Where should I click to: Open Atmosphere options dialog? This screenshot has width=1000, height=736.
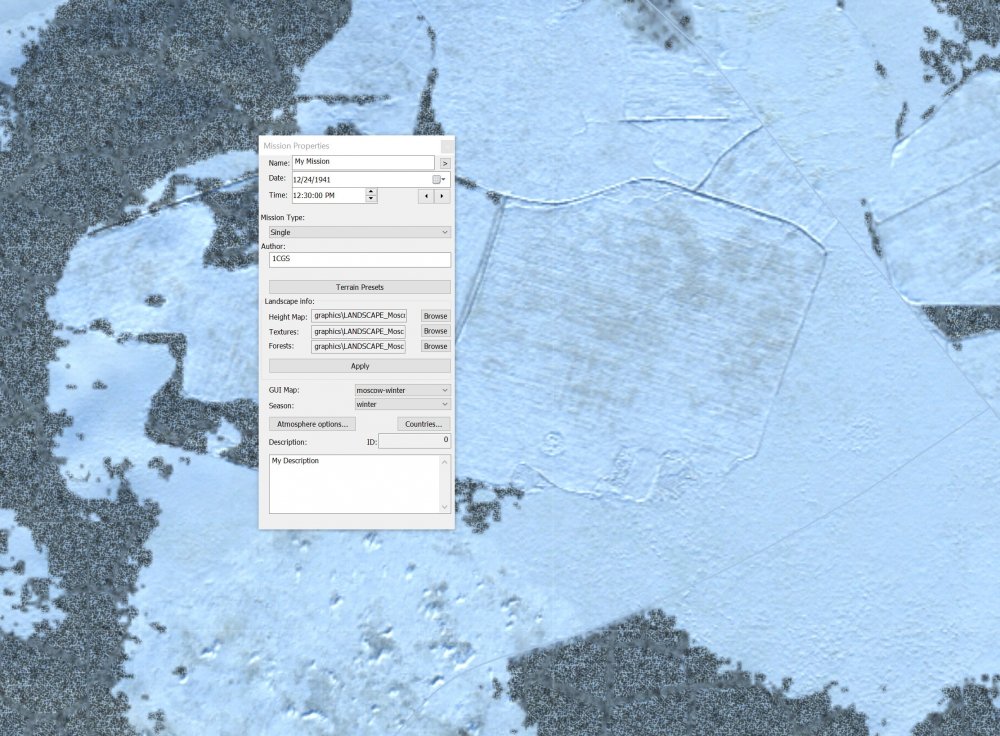(x=311, y=424)
